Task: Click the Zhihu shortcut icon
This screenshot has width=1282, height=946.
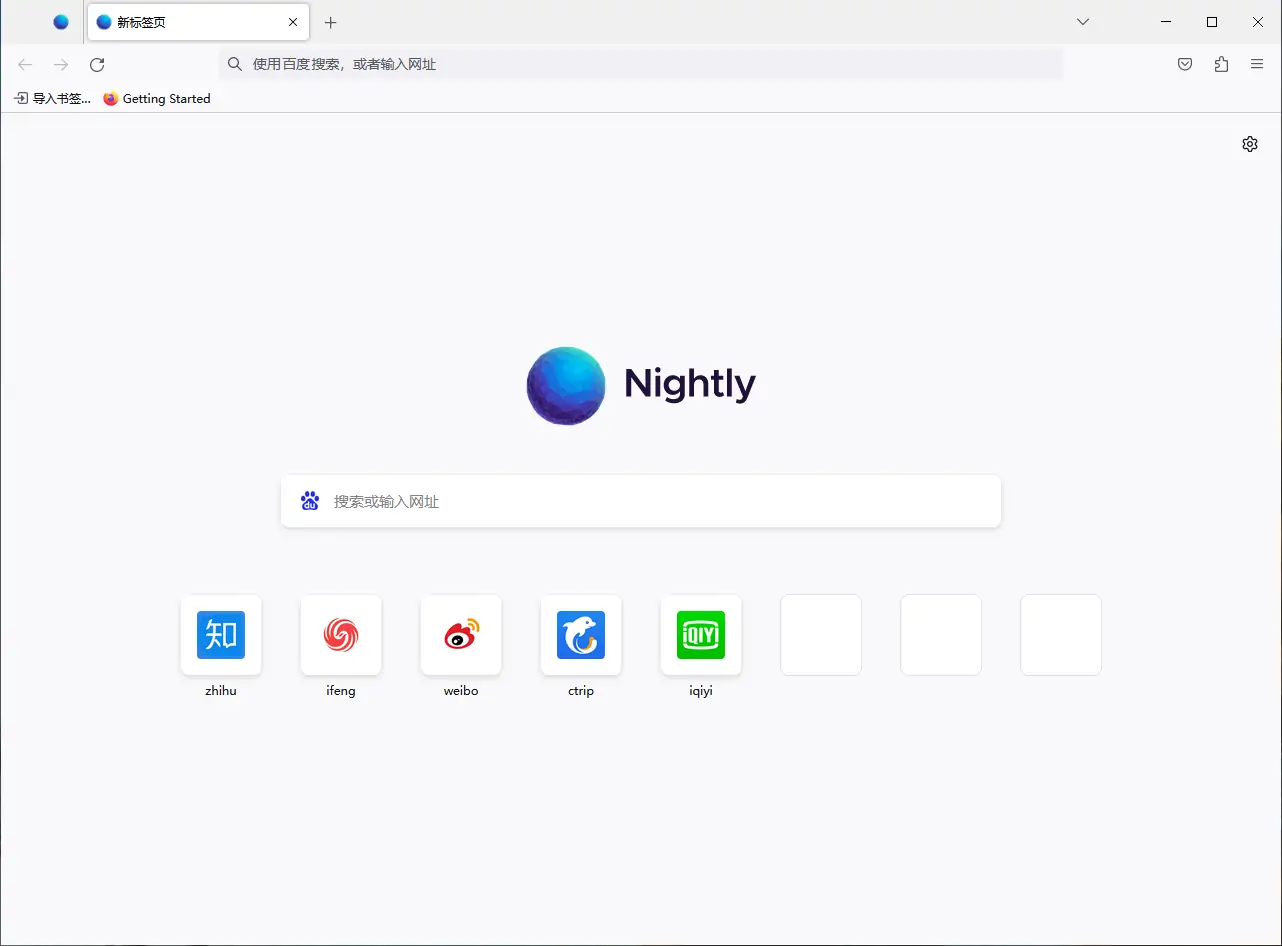Action: click(x=220, y=635)
